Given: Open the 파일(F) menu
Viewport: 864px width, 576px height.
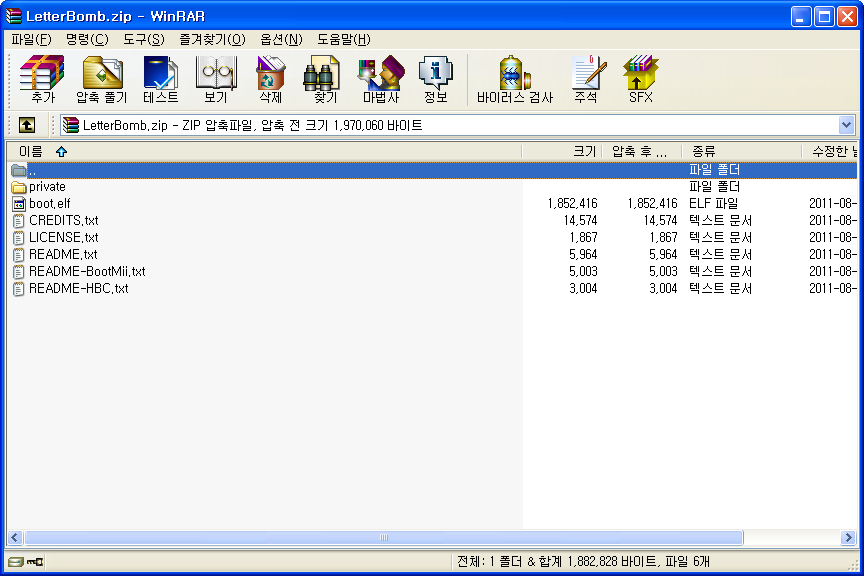Looking at the screenshot, I should point(31,39).
